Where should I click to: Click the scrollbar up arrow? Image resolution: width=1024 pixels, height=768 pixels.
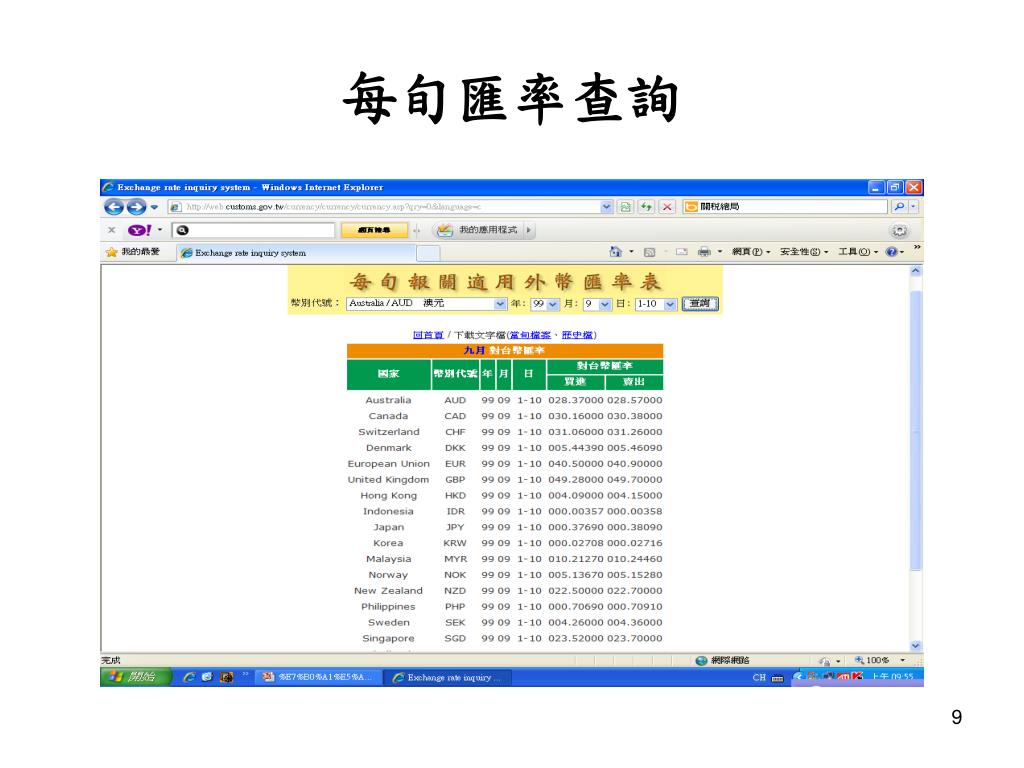[916, 271]
